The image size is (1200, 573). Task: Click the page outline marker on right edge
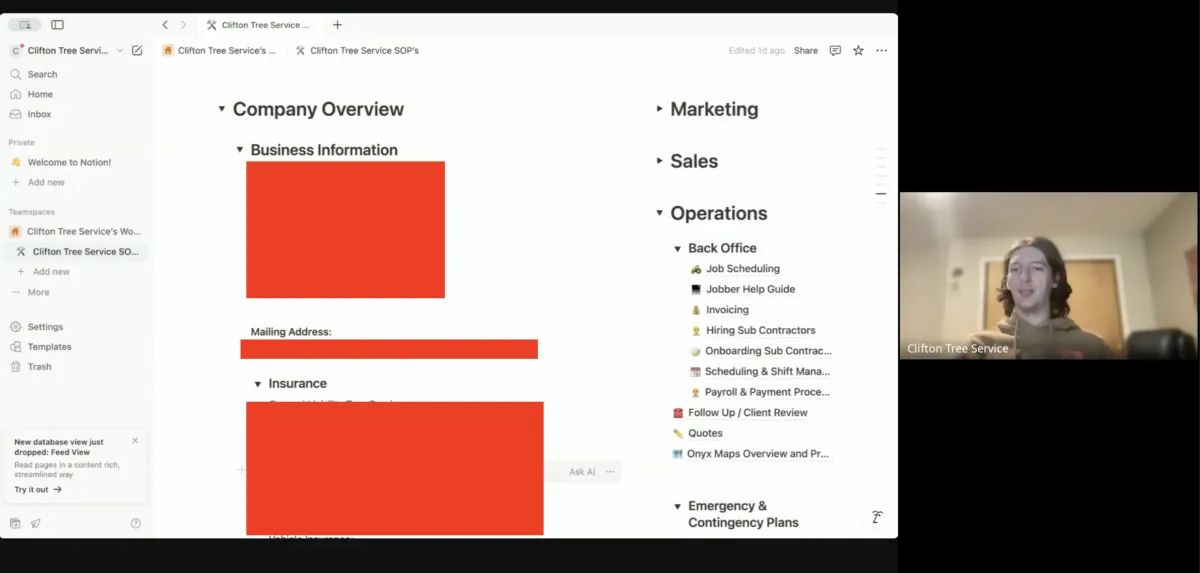pyautogui.click(x=881, y=193)
